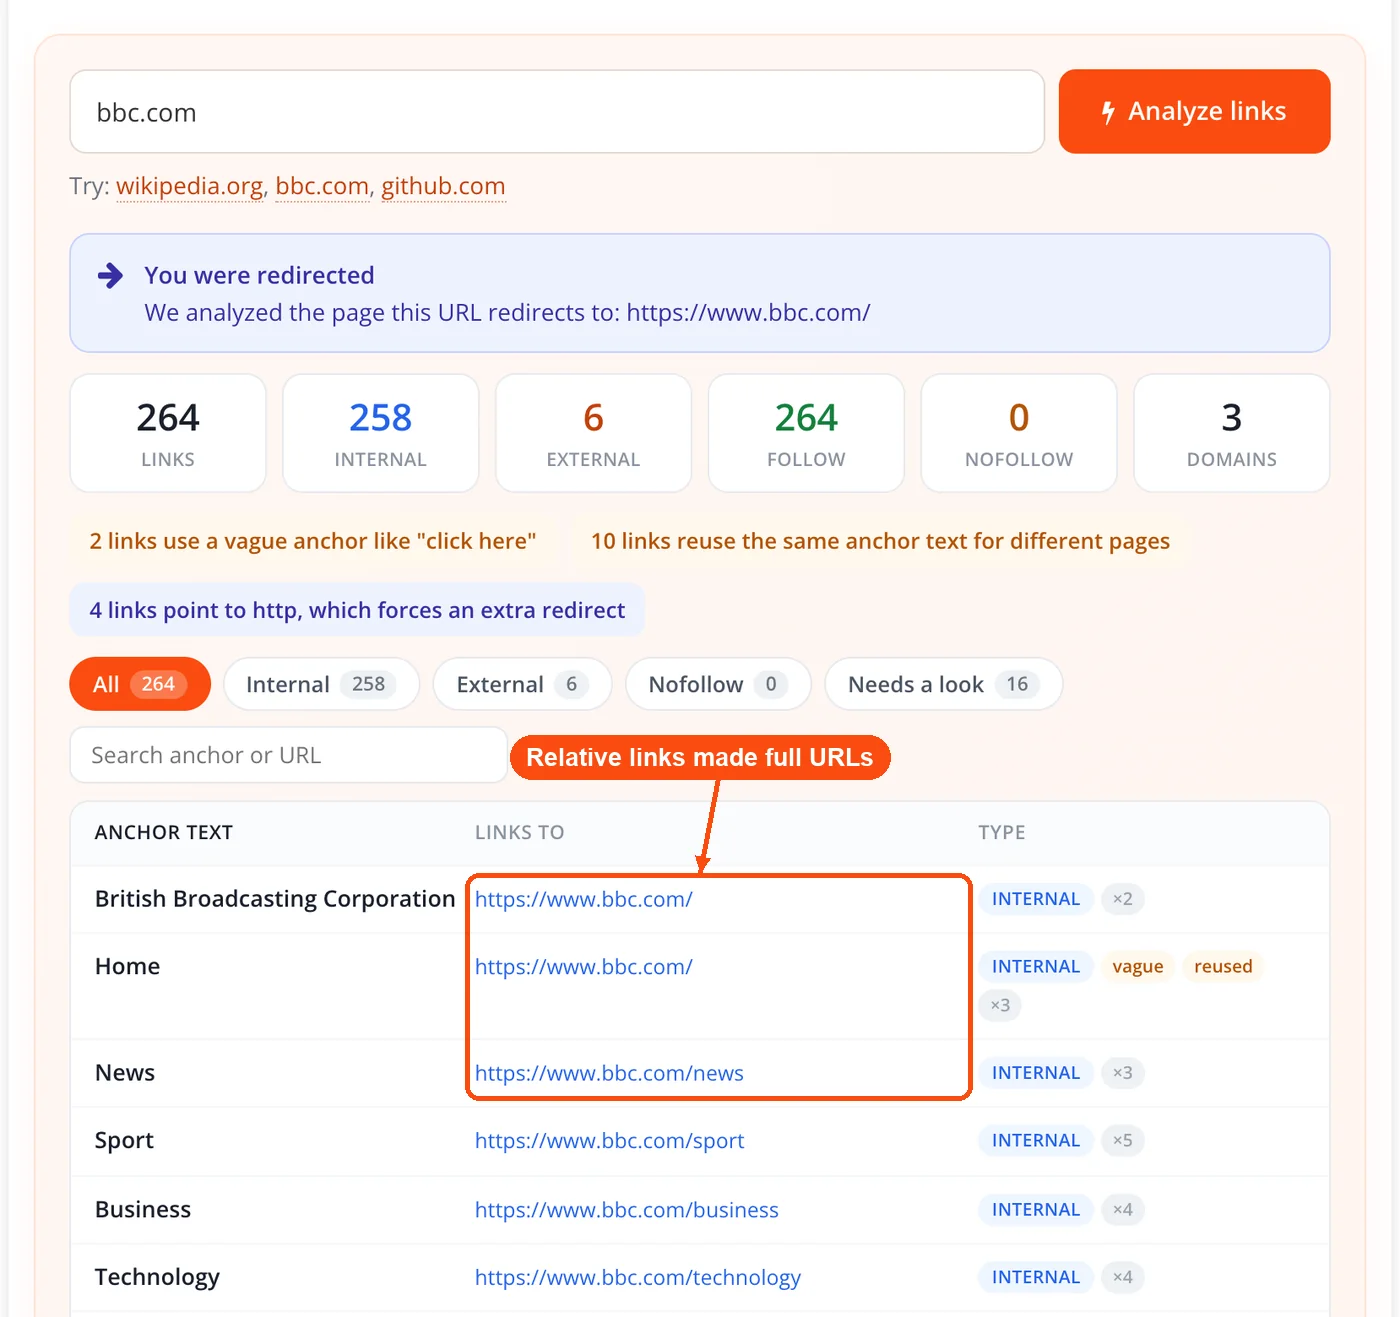1400x1317 pixels.
Task: Switch to the Internal 258 filter tab
Action: (x=321, y=684)
